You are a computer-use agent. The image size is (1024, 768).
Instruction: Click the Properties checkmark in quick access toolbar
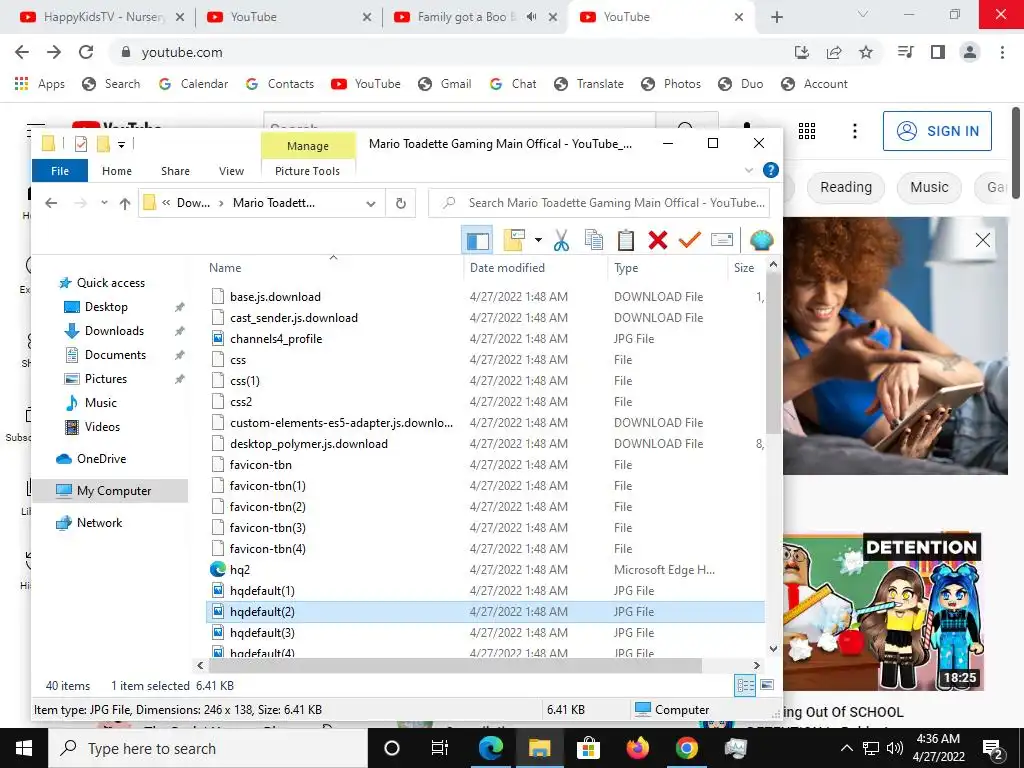coord(81,144)
